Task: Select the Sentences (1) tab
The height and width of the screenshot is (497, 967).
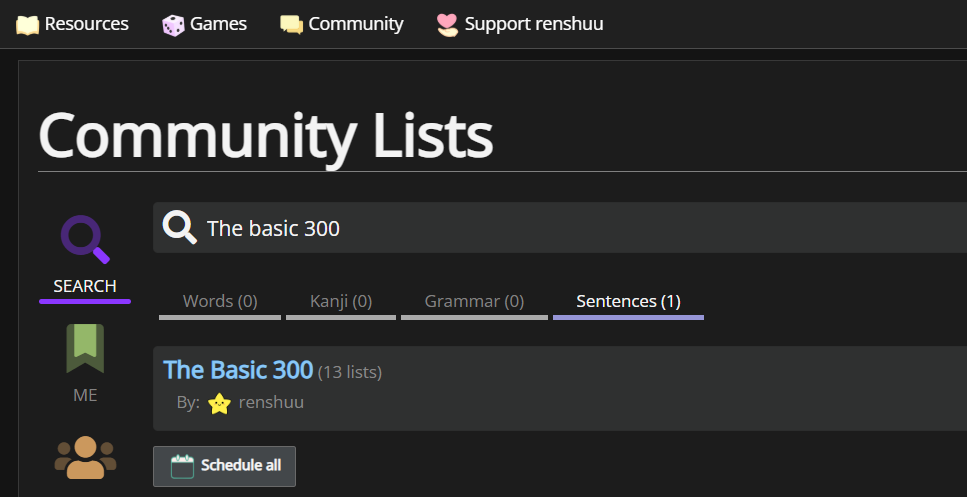Action: [x=628, y=304]
